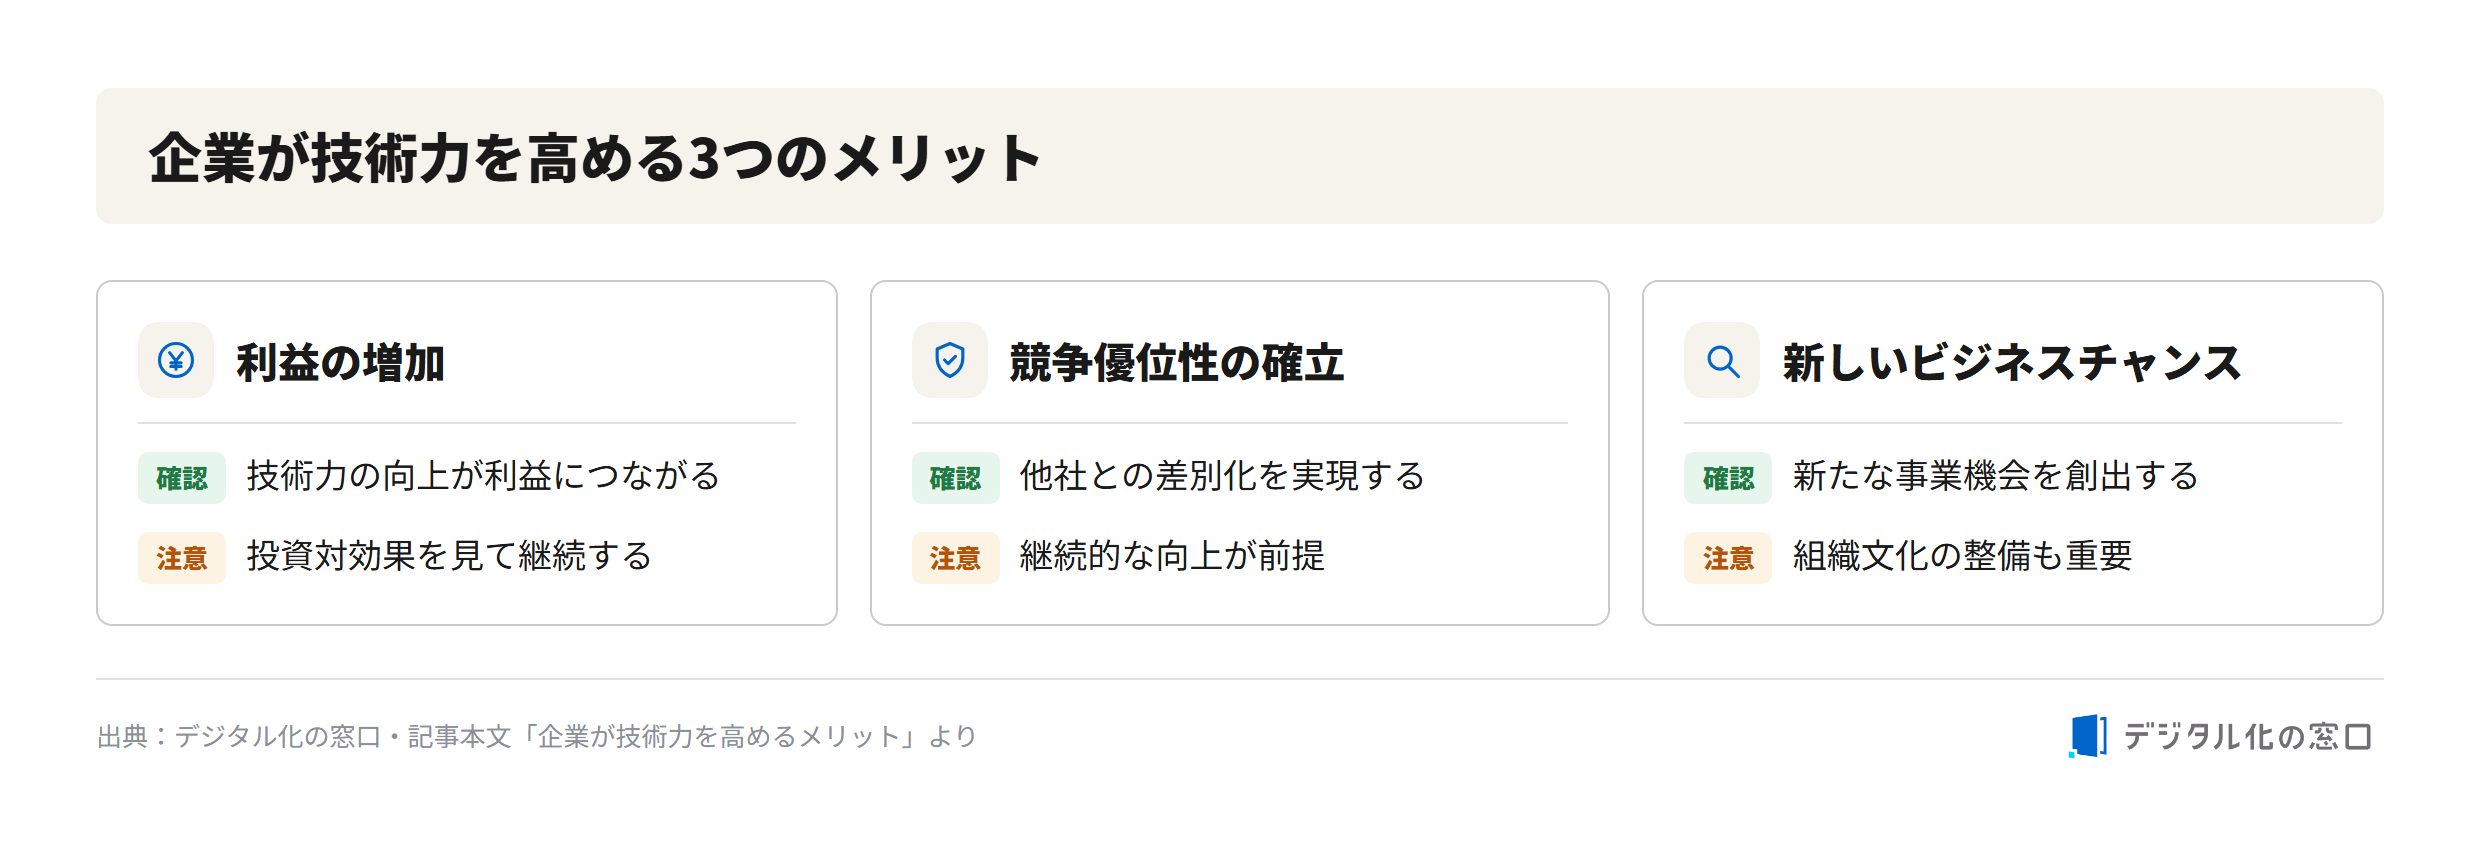Click the 確認 badge in 新しいビジネスチャンス card
This screenshot has width=2480, height=852.
coord(1728,478)
